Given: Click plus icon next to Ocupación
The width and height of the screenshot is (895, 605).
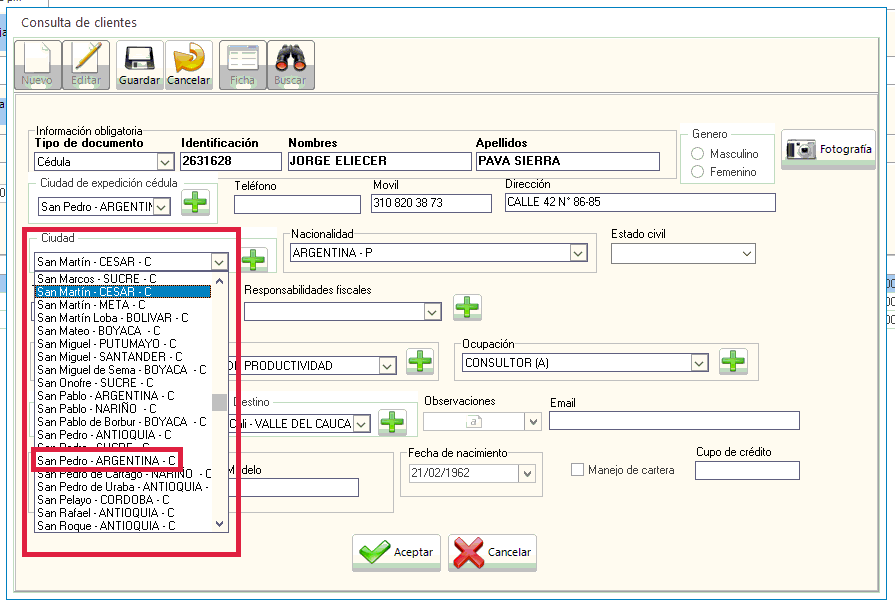Looking at the screenshot, I should tap(734, 362).
